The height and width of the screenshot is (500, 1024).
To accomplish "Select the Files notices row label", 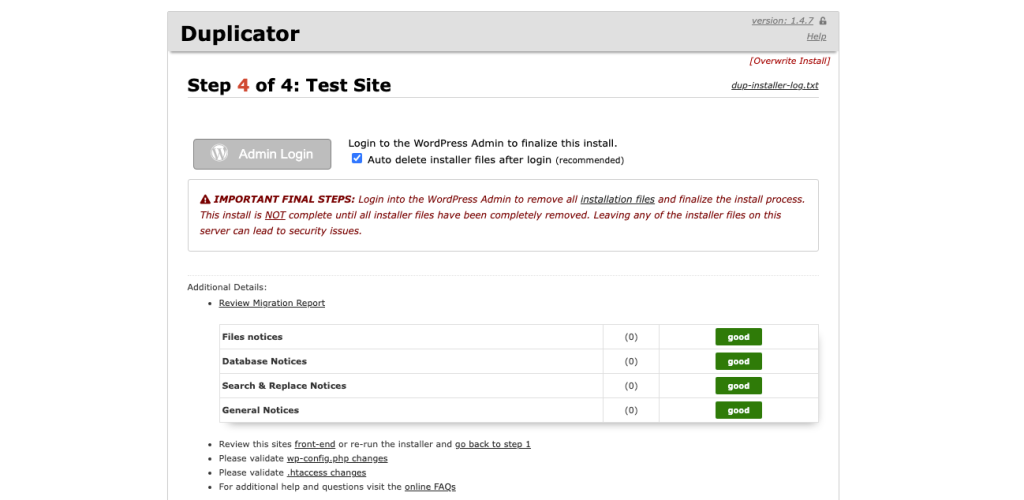I will click(252, 337).
